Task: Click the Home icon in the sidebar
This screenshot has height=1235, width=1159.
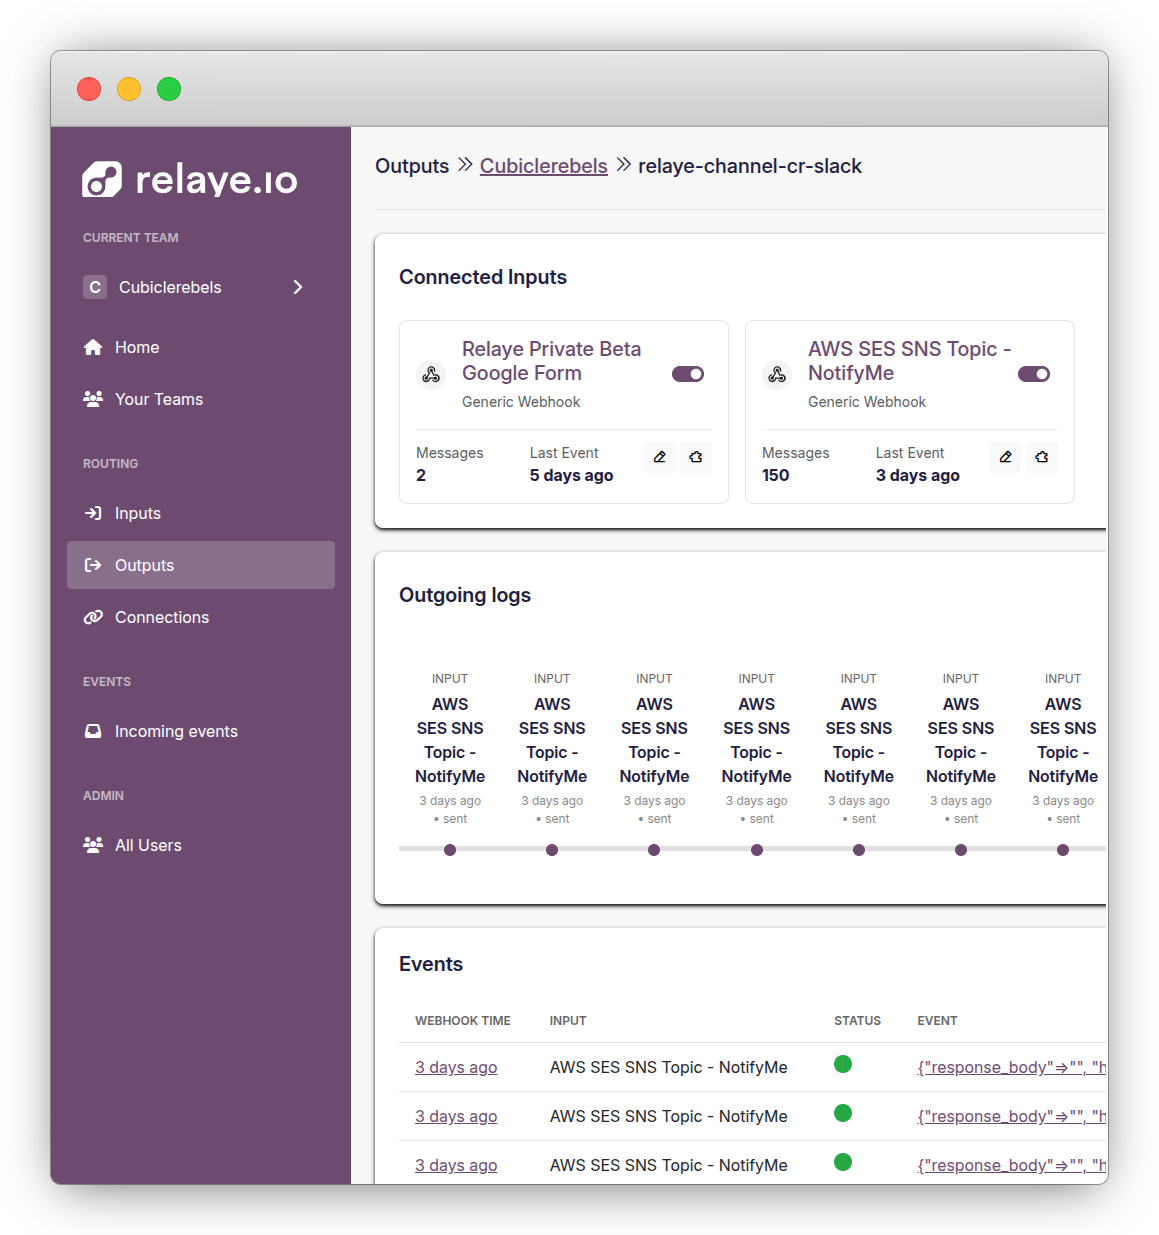Action: pyautogui.click(x=93, y=347)
